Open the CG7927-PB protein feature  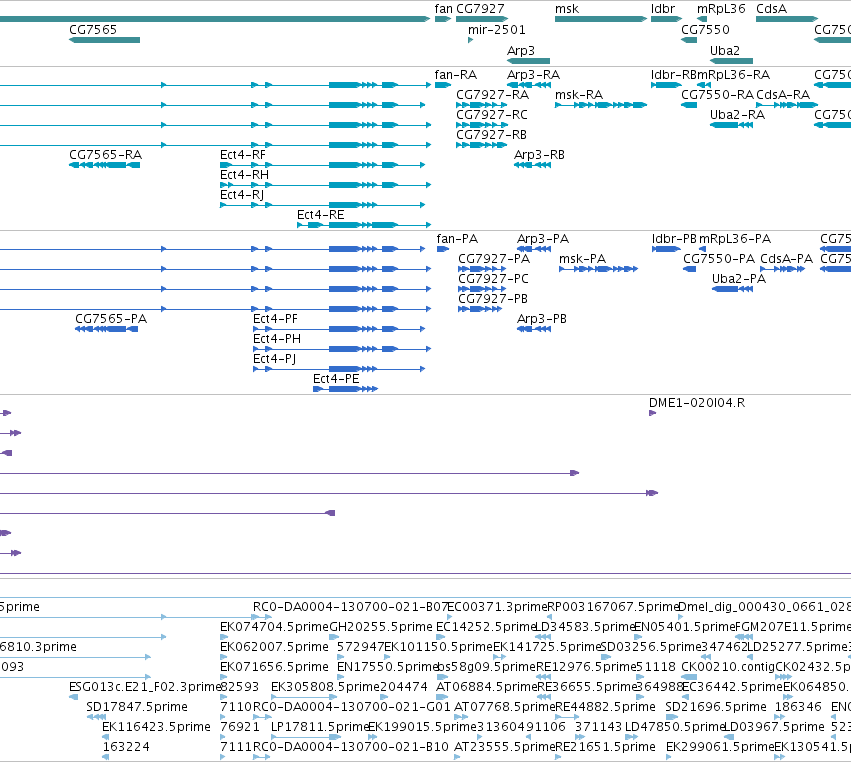(x=480, y=309)
